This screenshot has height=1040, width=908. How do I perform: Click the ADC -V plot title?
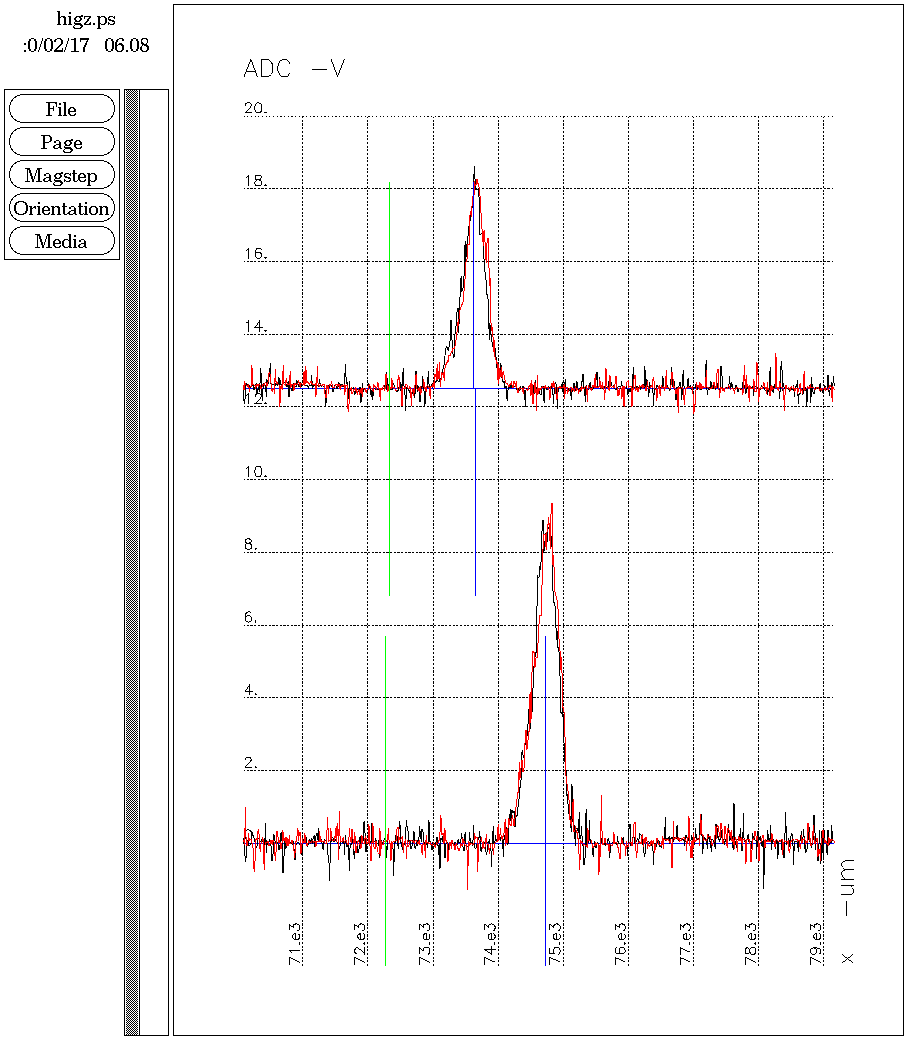[294, 69]
